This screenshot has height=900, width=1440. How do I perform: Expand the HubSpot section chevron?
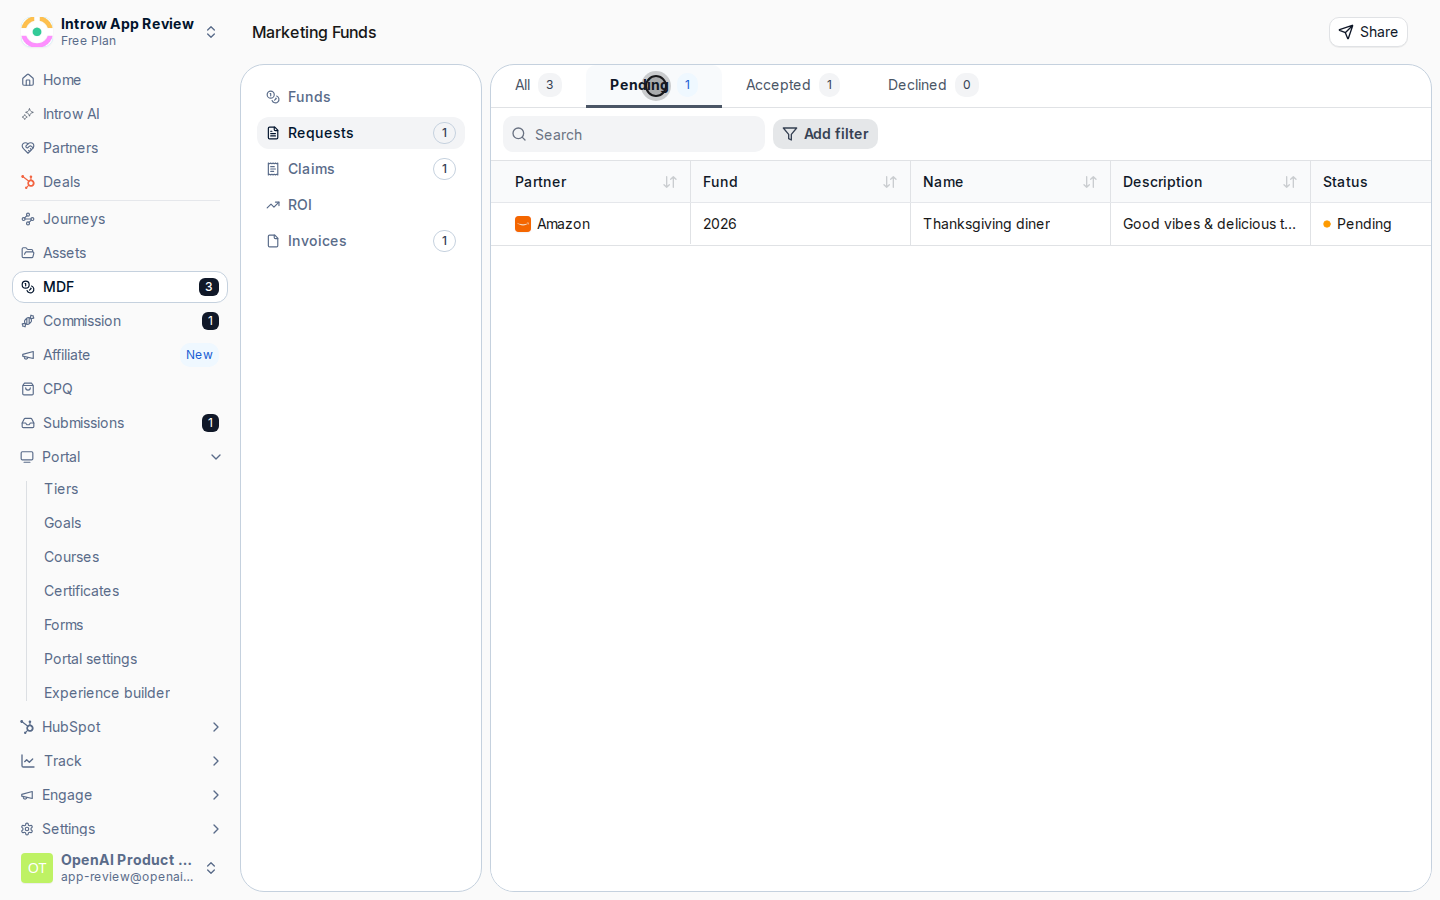(x=216, y=727)
